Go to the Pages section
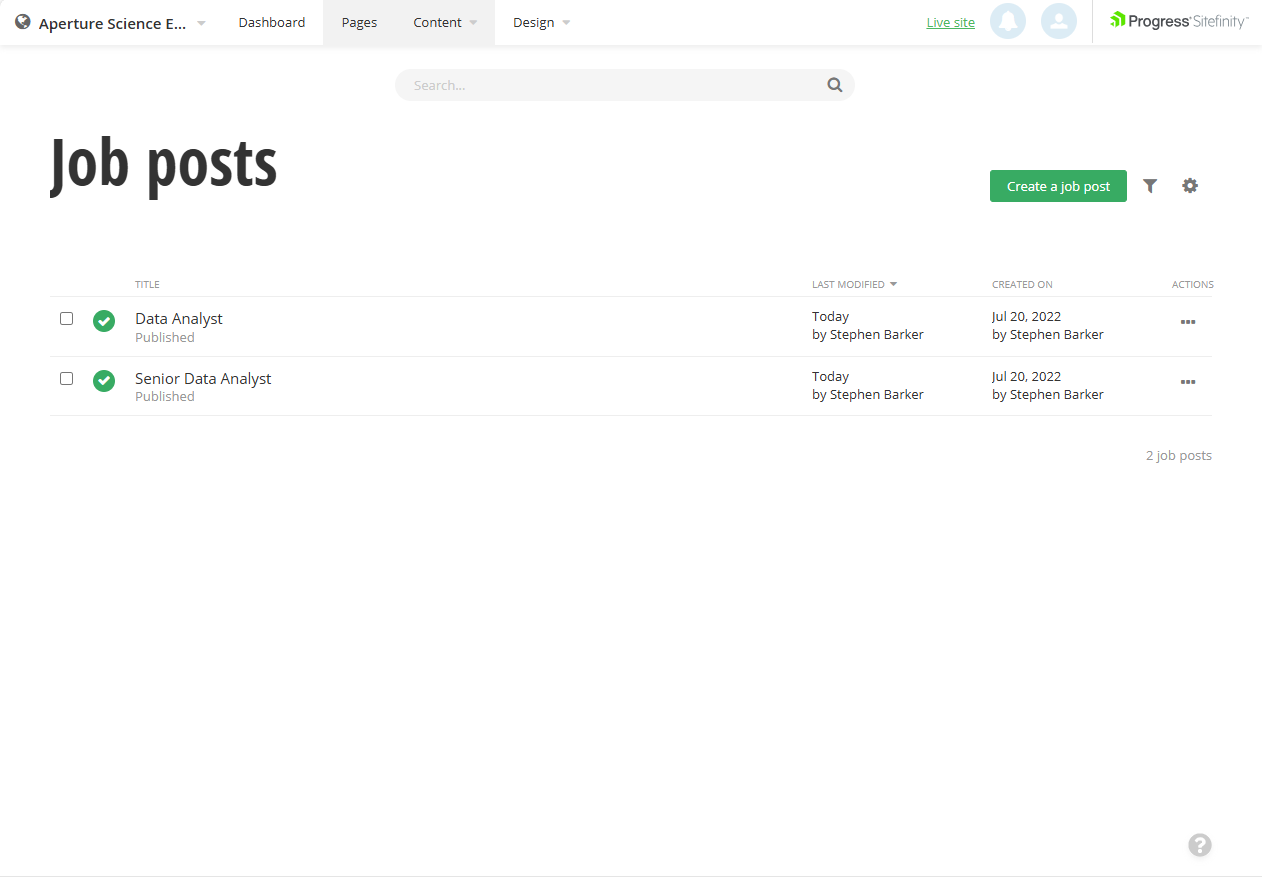Screen dimensions: 1262x877 point(358,22)
